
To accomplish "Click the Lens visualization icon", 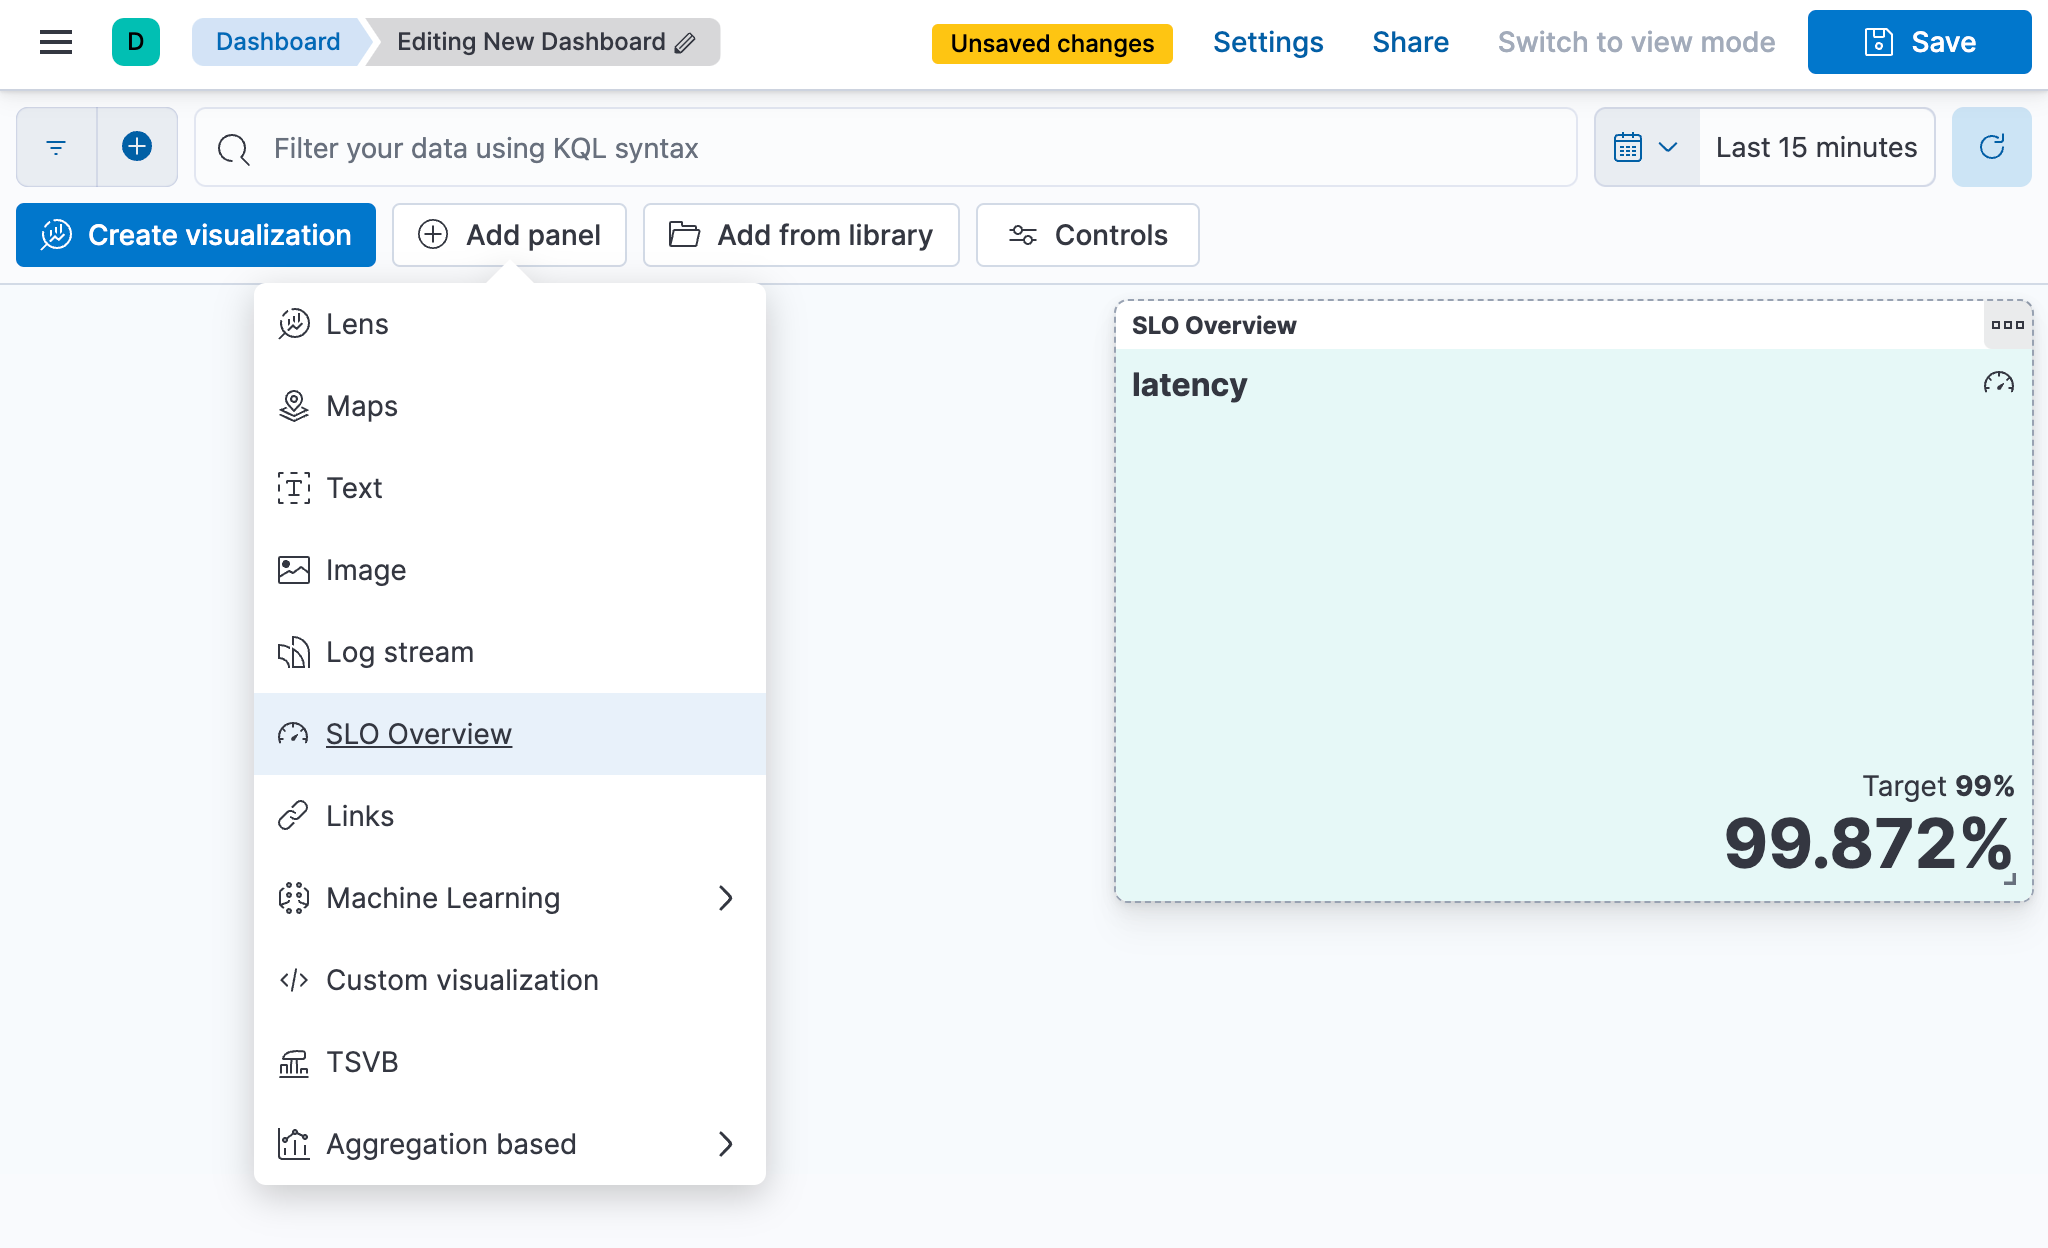I will point(293,323).
